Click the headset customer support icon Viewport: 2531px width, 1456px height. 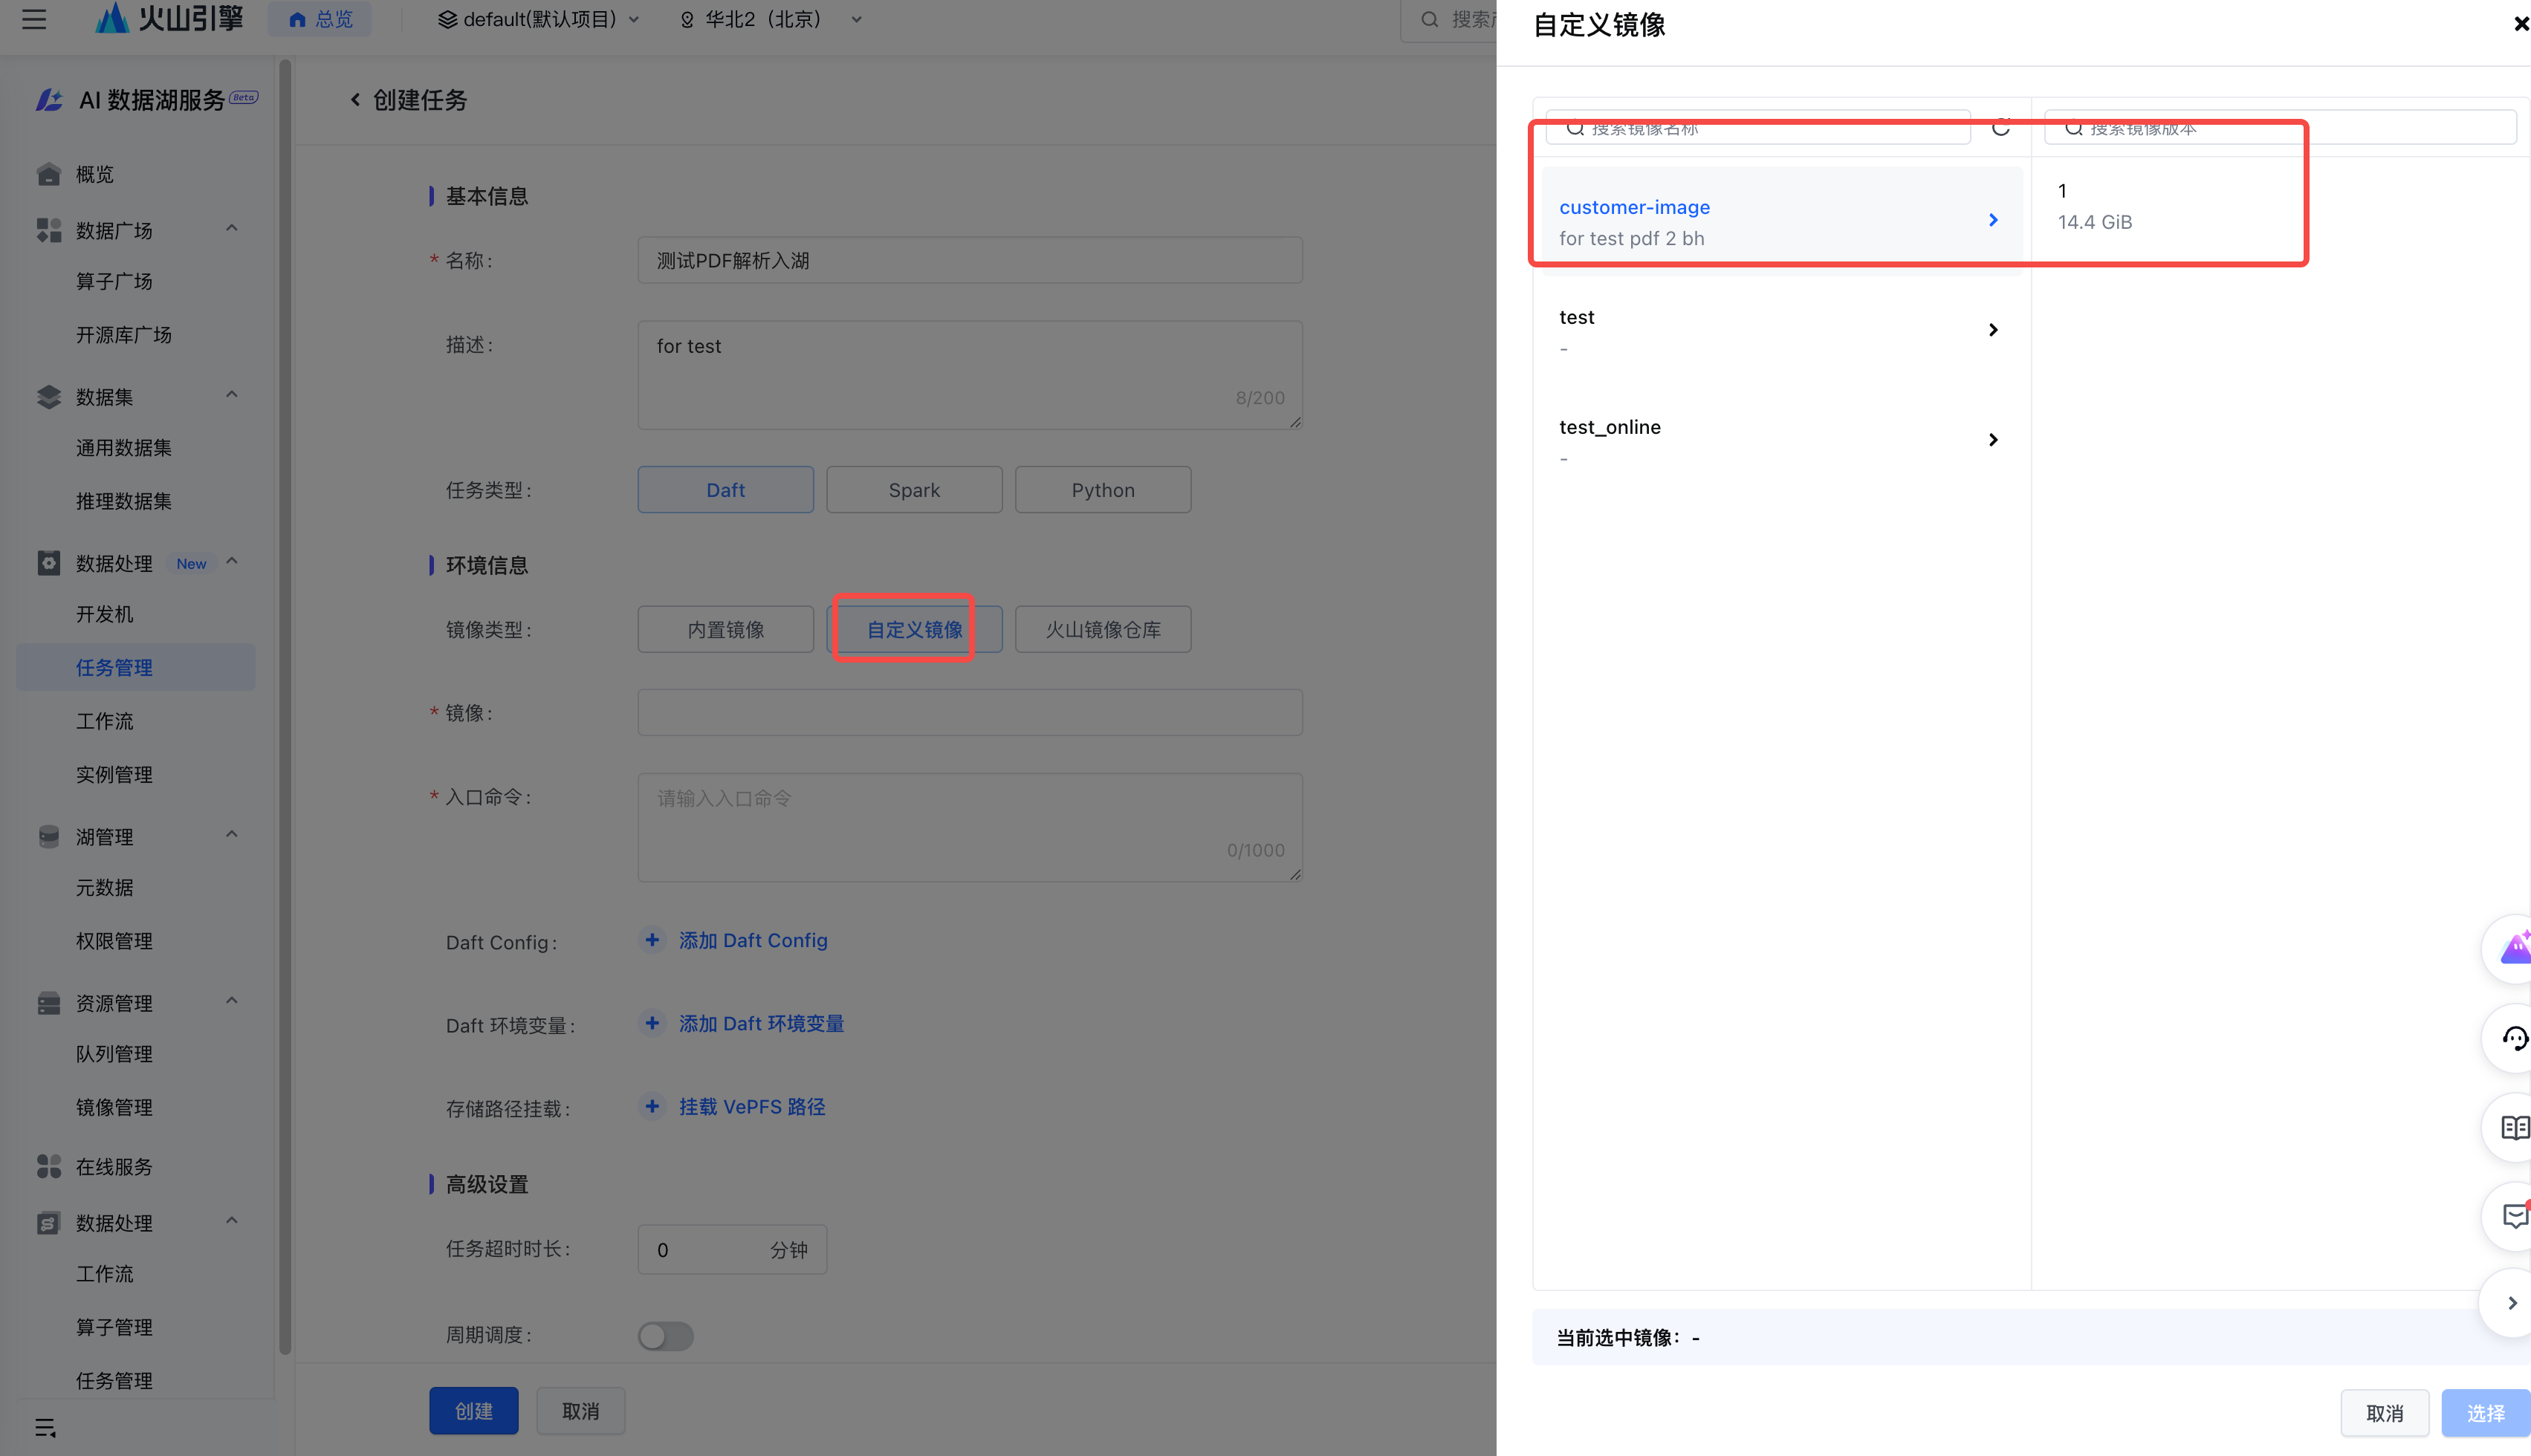click(2513, 1039)
